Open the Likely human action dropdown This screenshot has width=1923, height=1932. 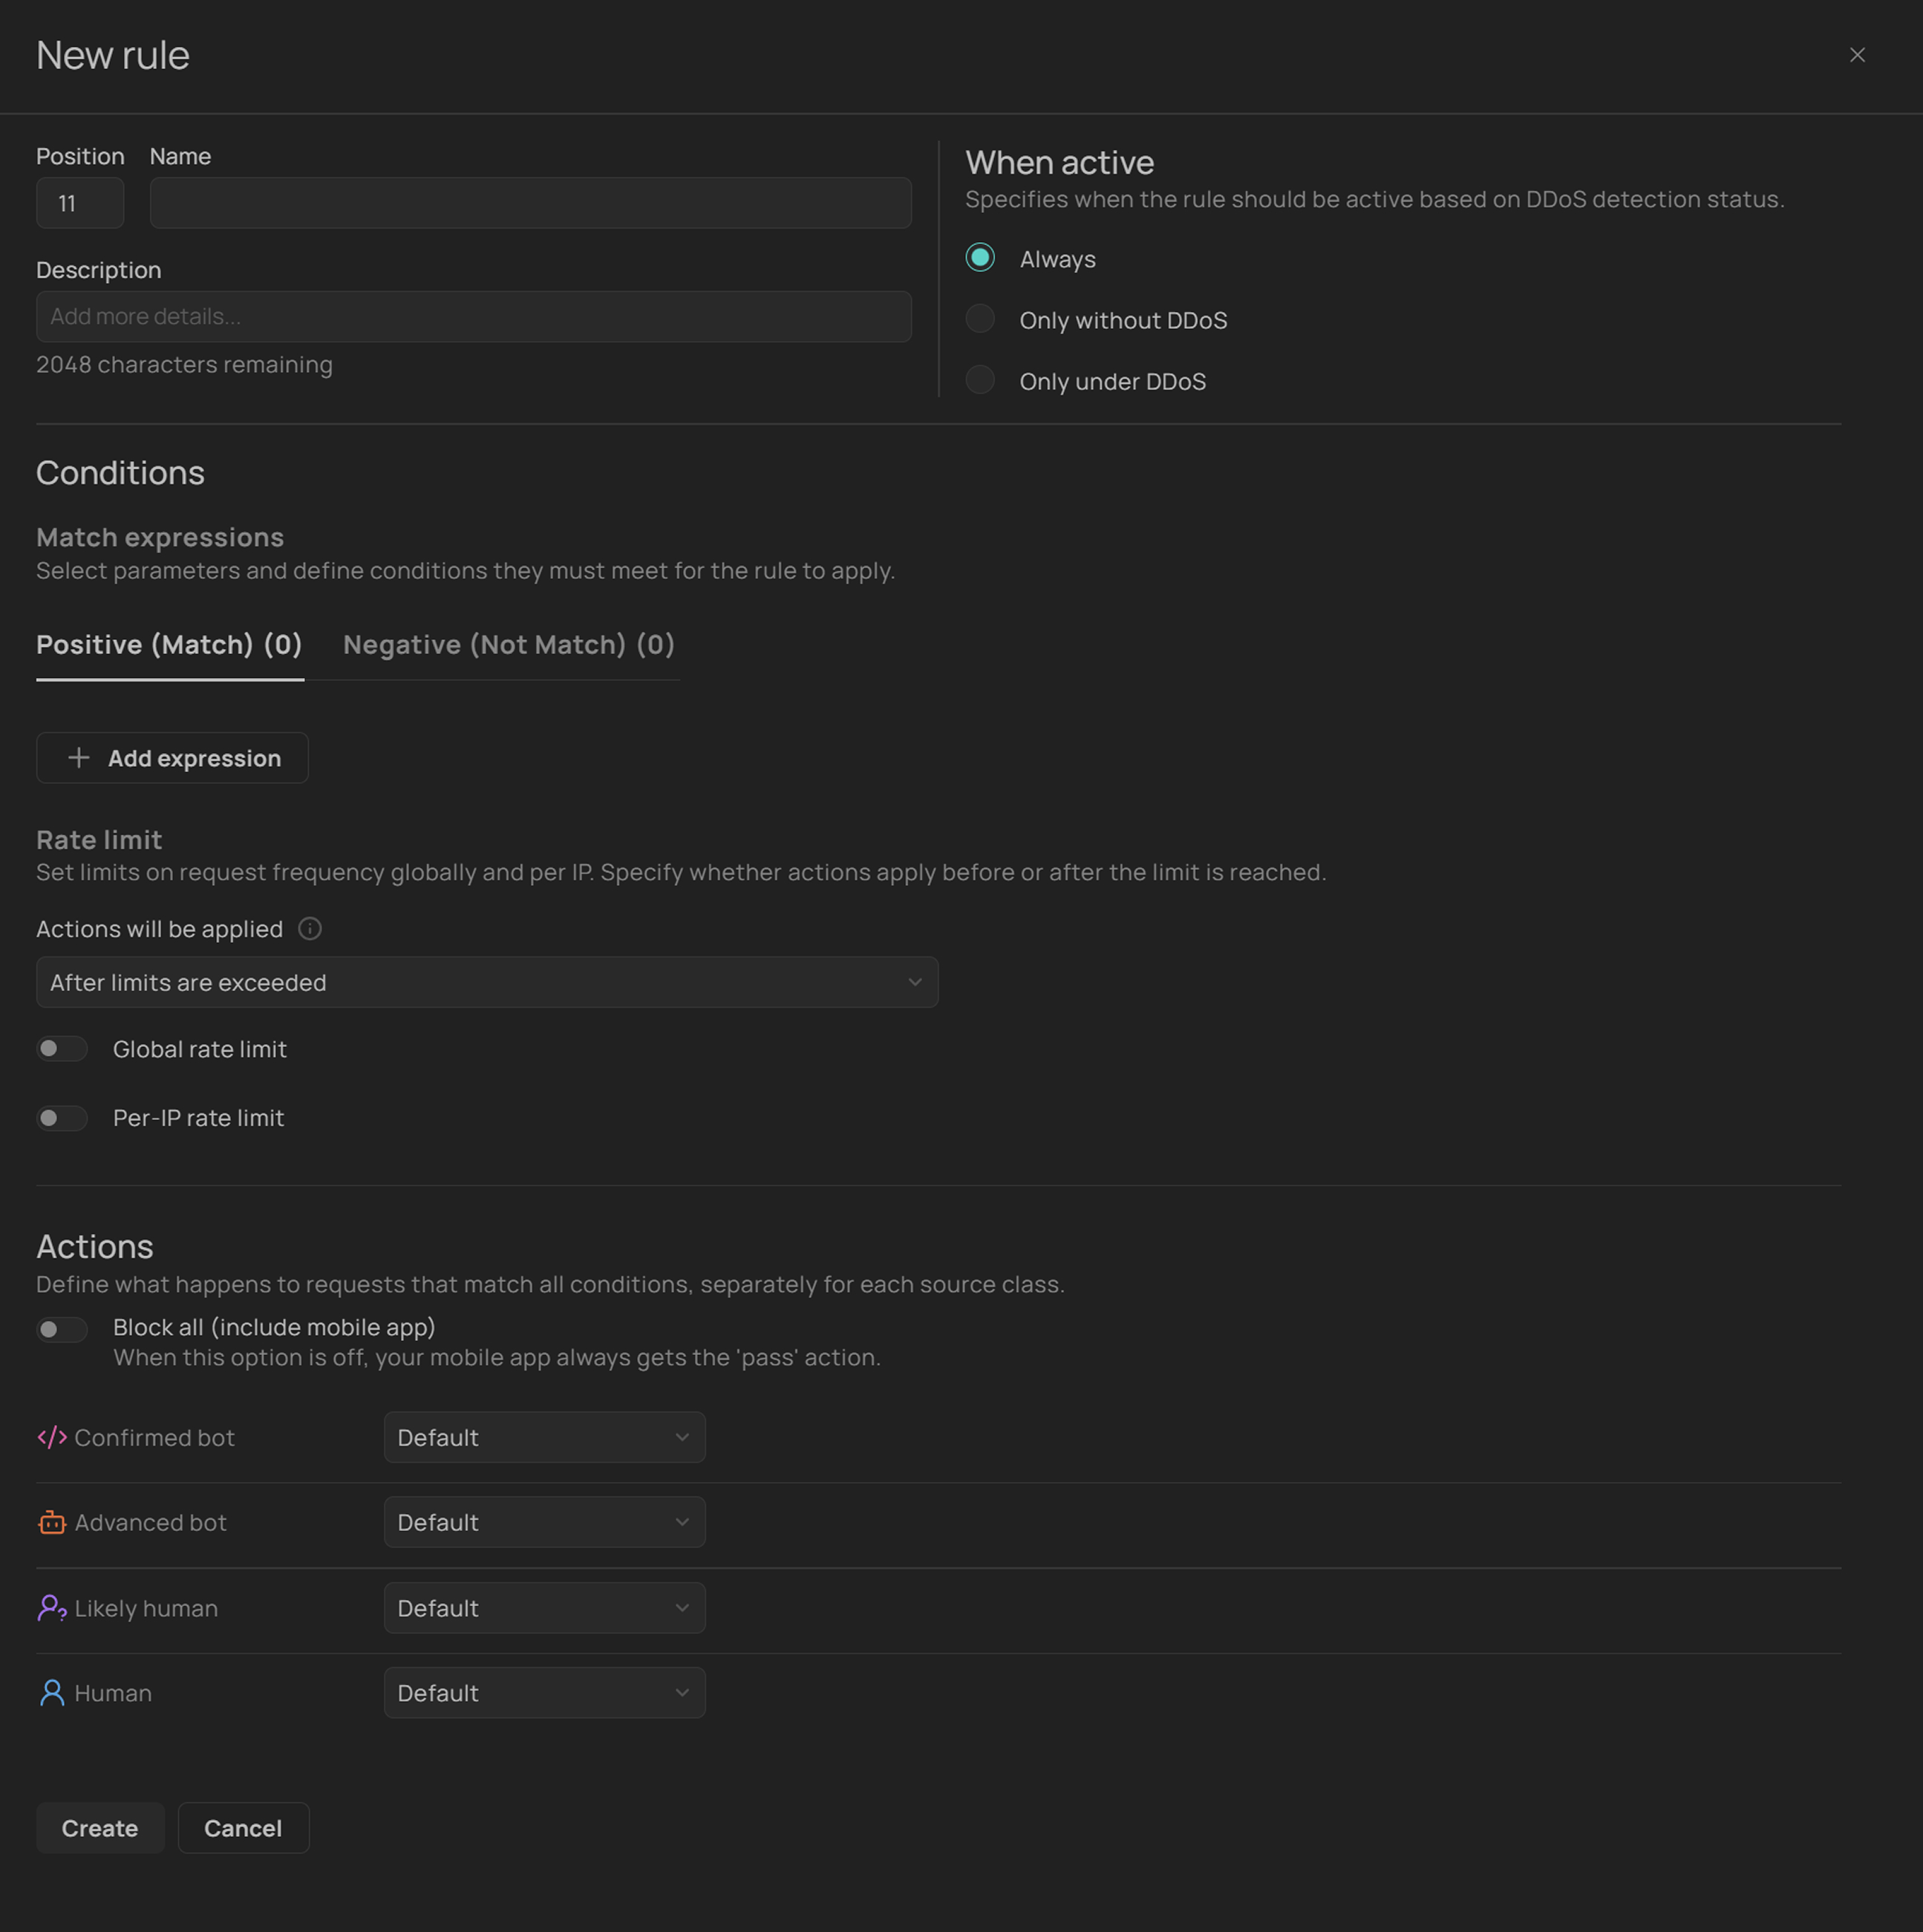[x=544, y=1608]
